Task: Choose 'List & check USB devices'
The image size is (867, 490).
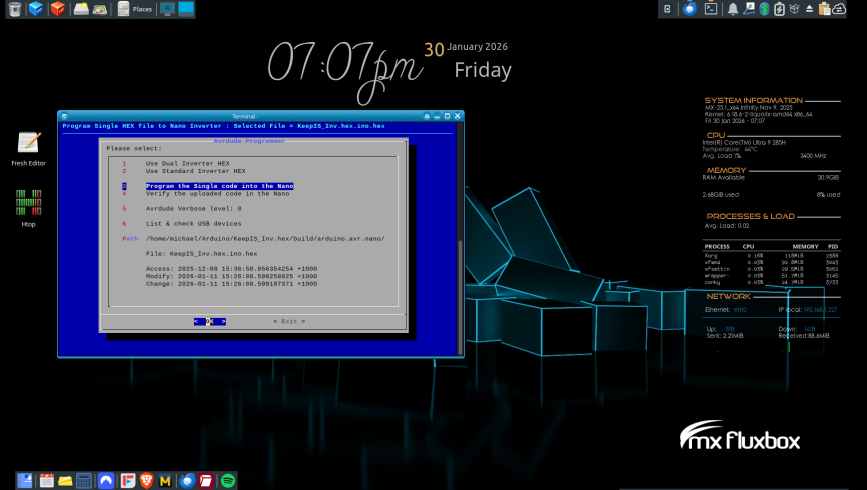Action: (193, 223)
